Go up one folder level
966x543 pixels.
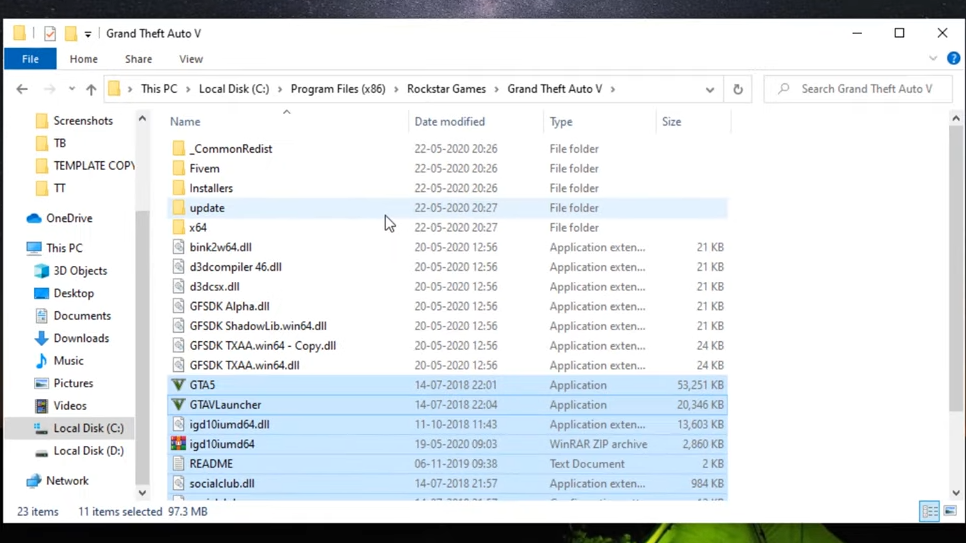[x=91, y=89]
